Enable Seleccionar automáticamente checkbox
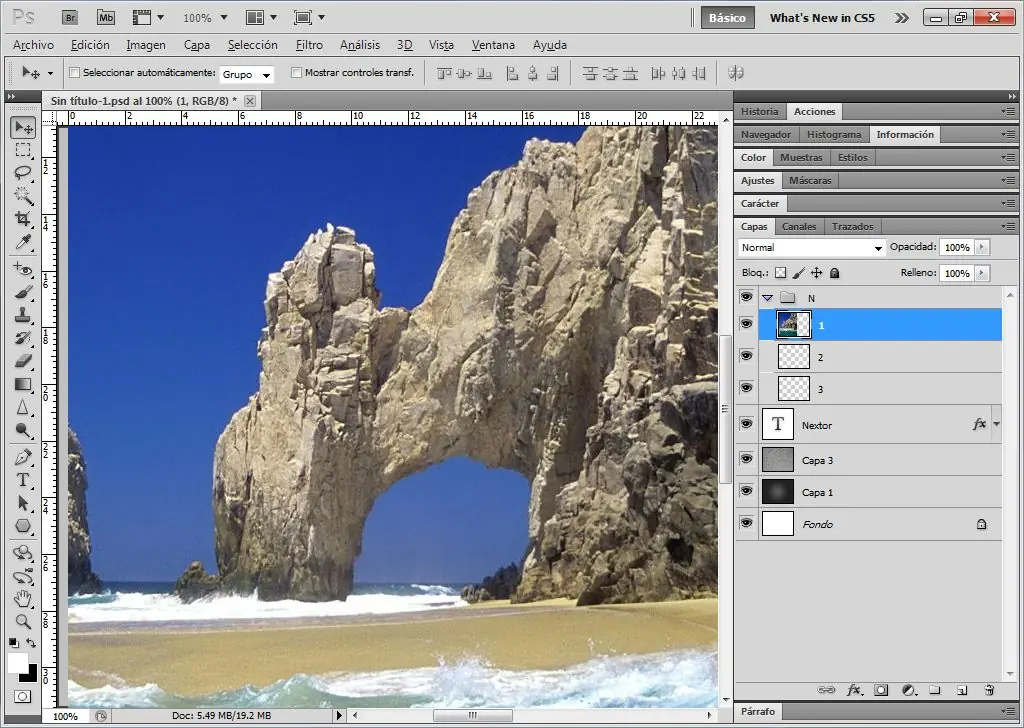This screenshot has width=1024, height=728. [x=74, y=73]
